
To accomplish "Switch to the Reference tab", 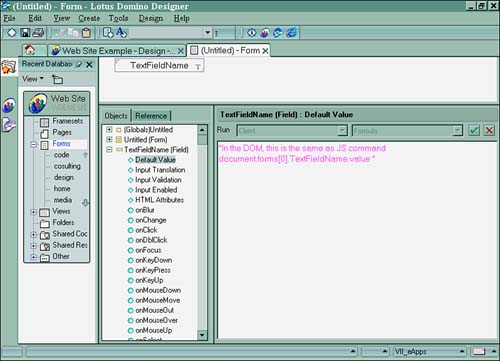I will (x=151, y=116).
